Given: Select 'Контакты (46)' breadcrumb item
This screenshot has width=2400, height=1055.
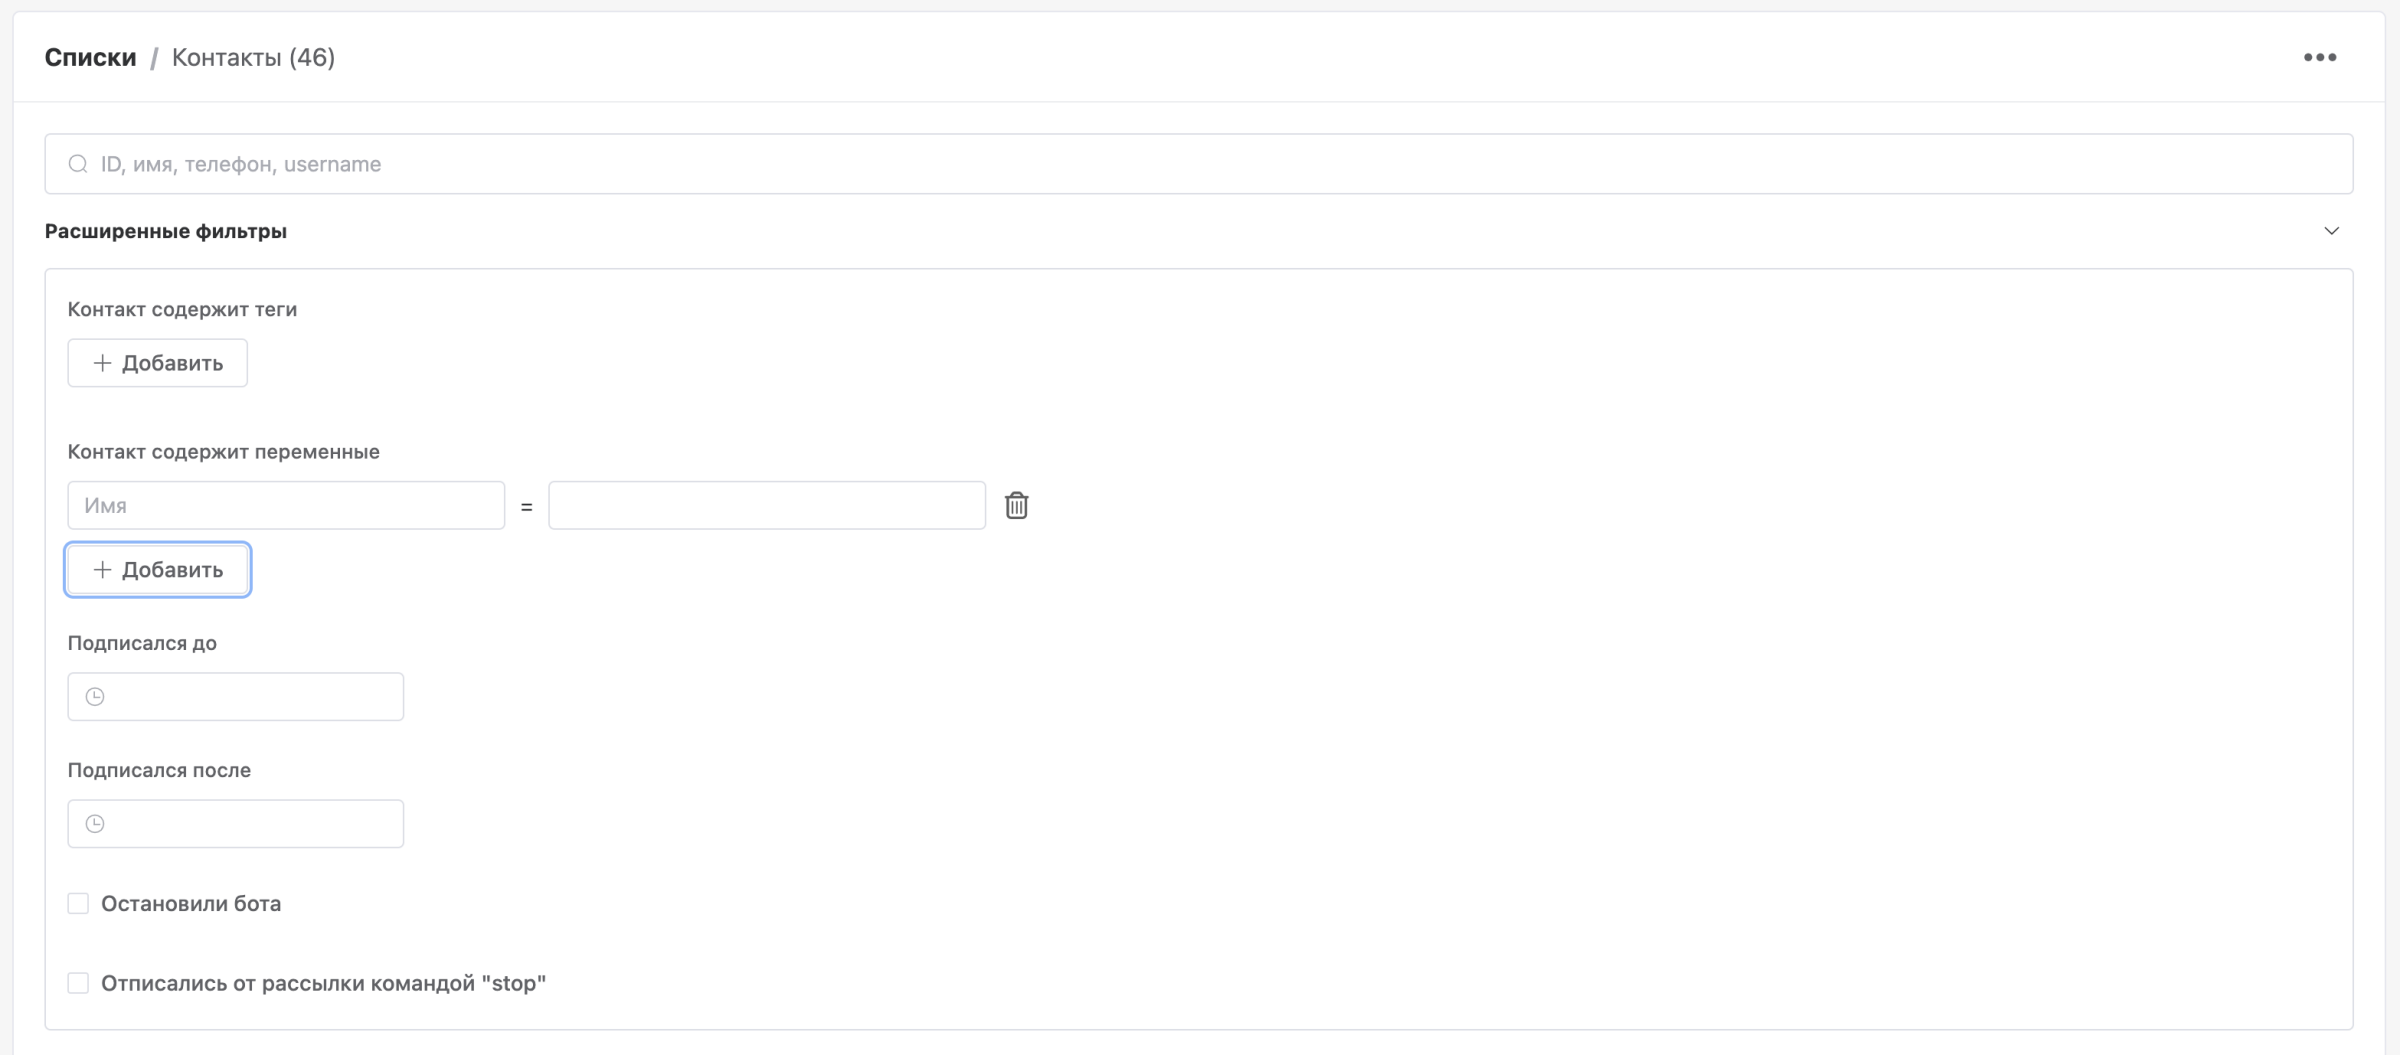Looking at the screenshot, I should point(254,58).
